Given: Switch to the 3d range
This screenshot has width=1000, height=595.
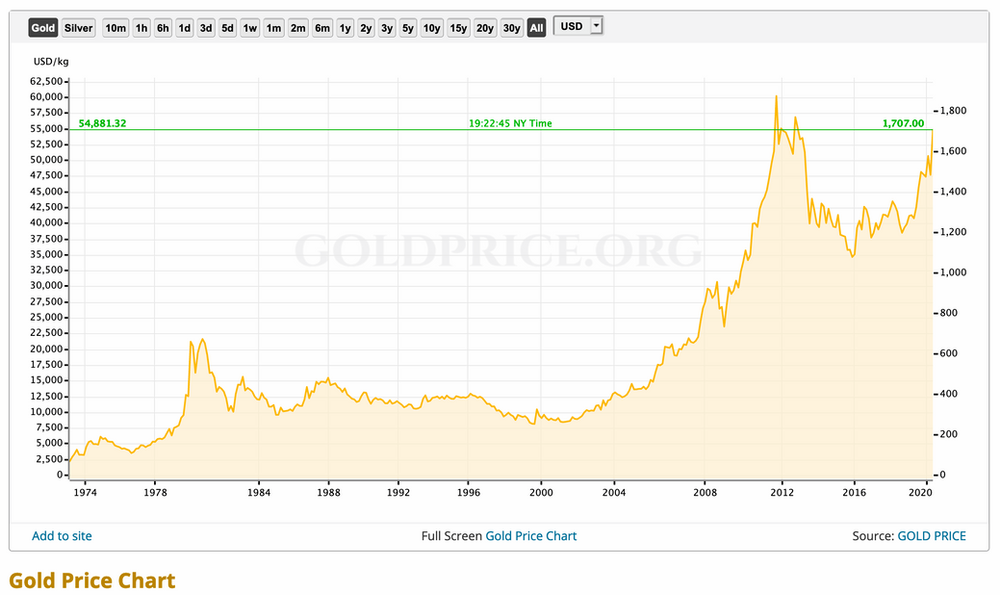Looking at the screenshot, I should coord(205,27).
